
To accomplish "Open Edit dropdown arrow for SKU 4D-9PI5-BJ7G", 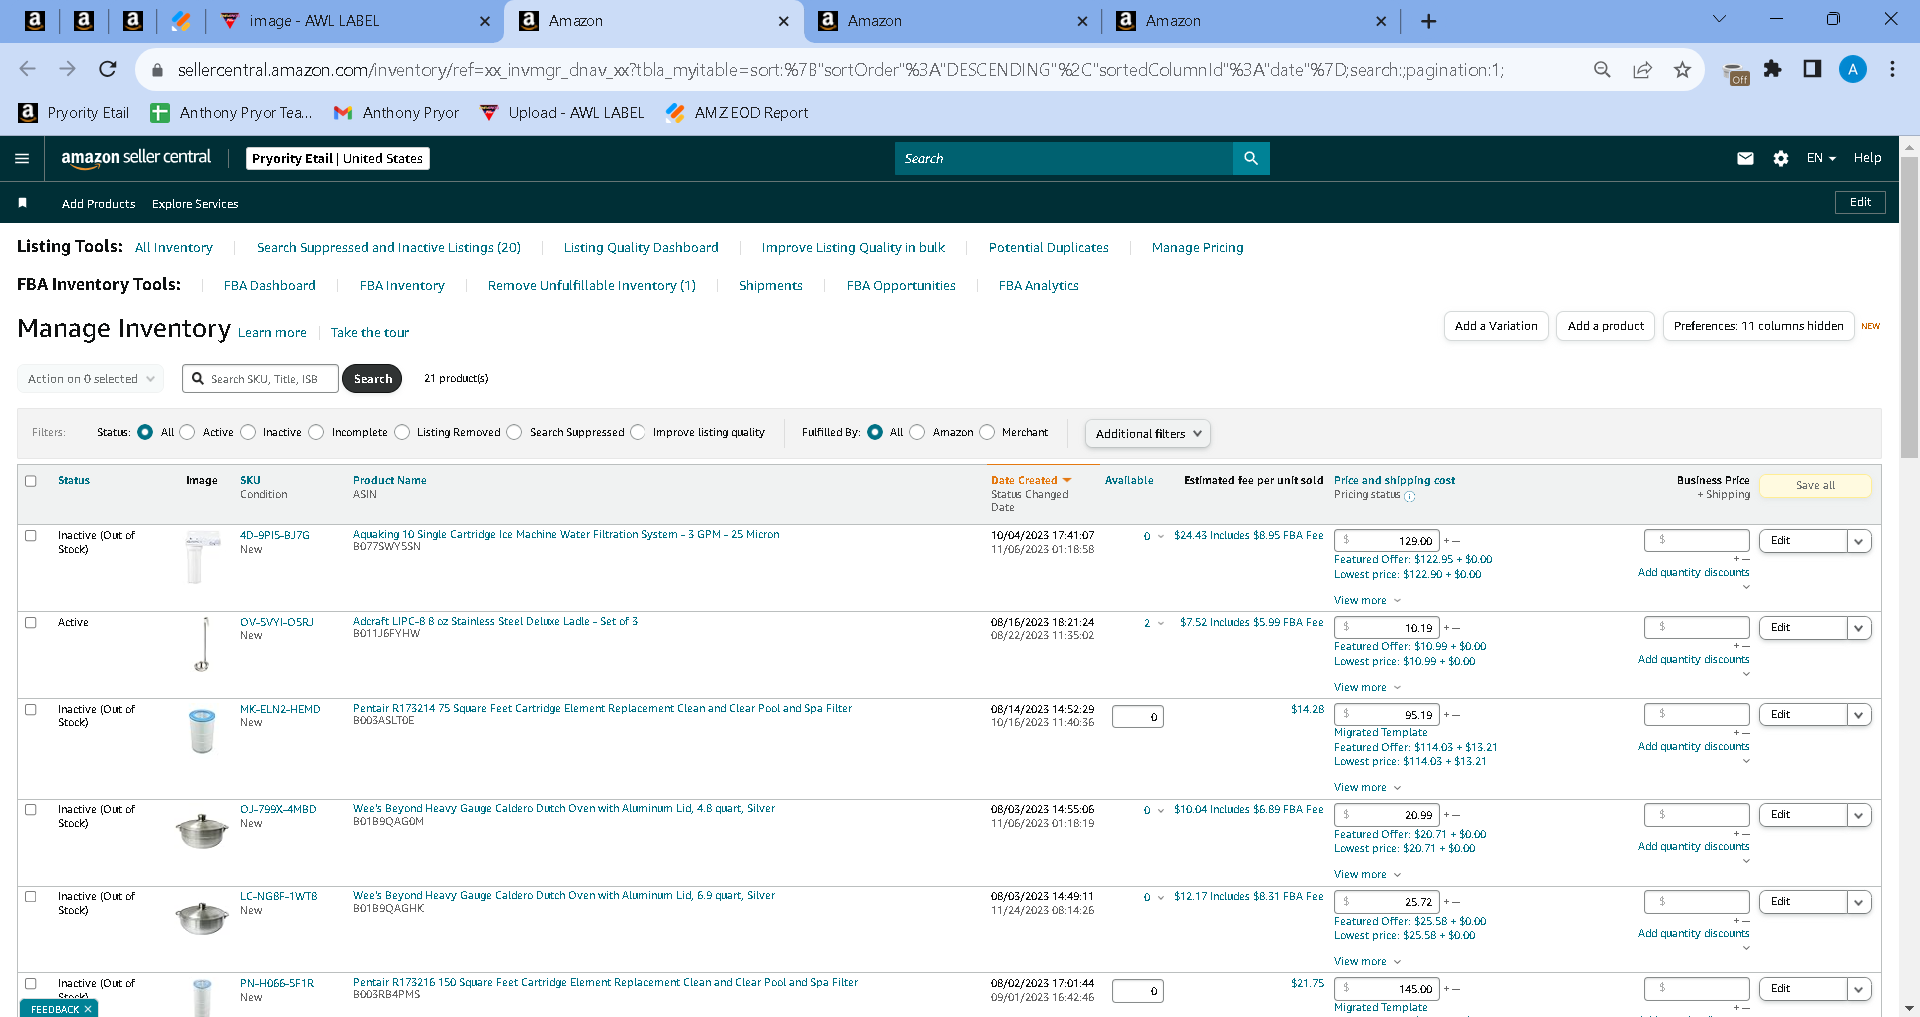I will (1858, 541).
